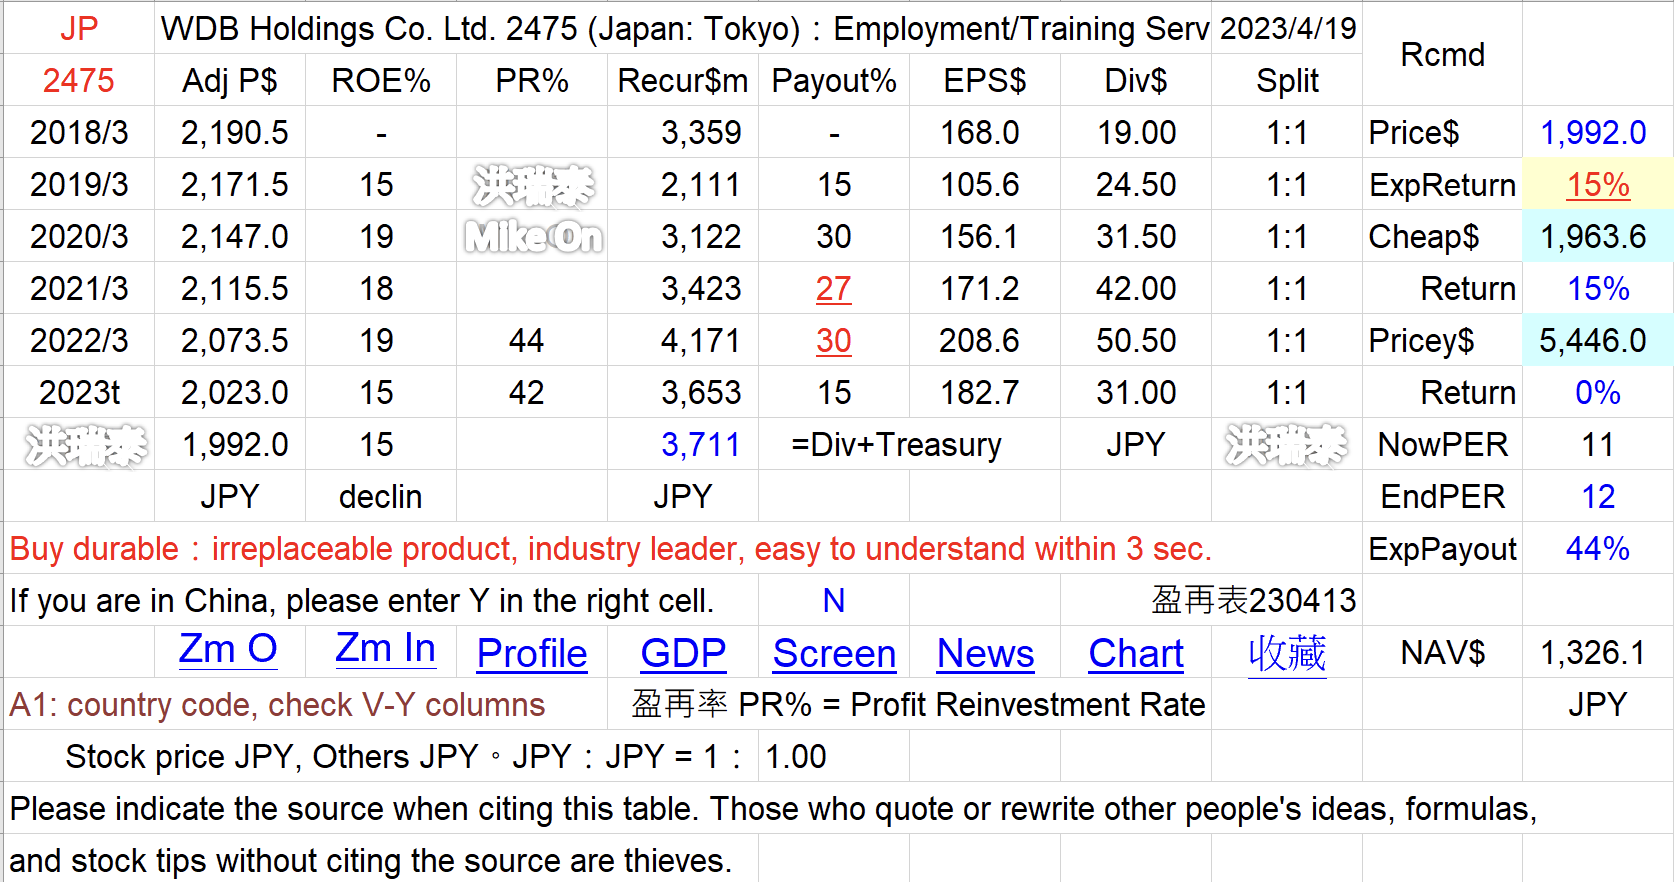
Task: Open the Chart link
Action: 1136,654
